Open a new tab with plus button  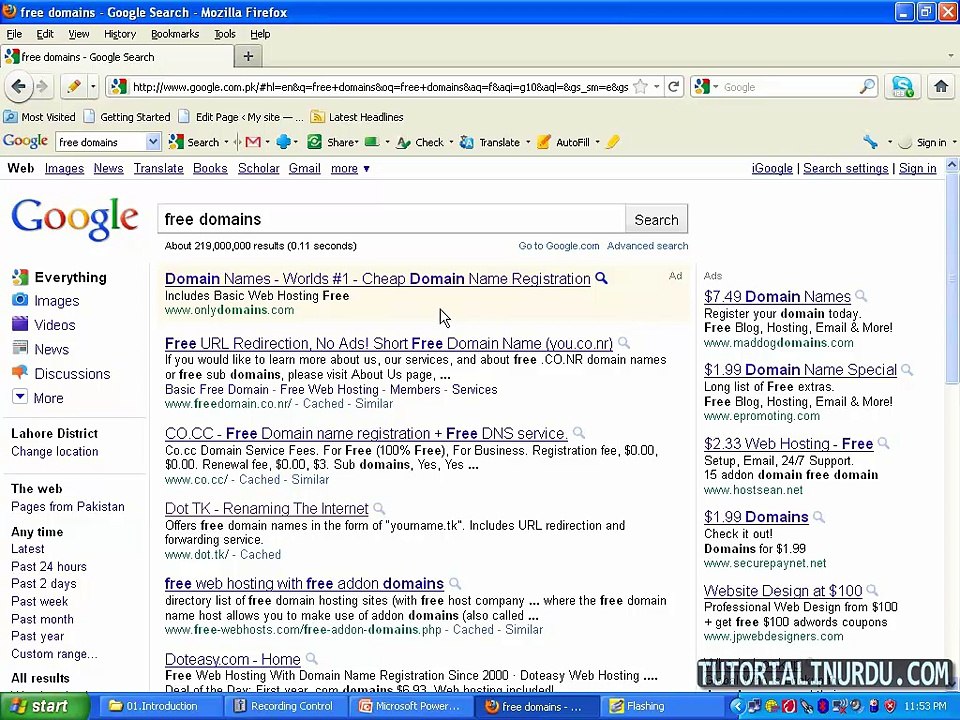[x=248, y=56]
